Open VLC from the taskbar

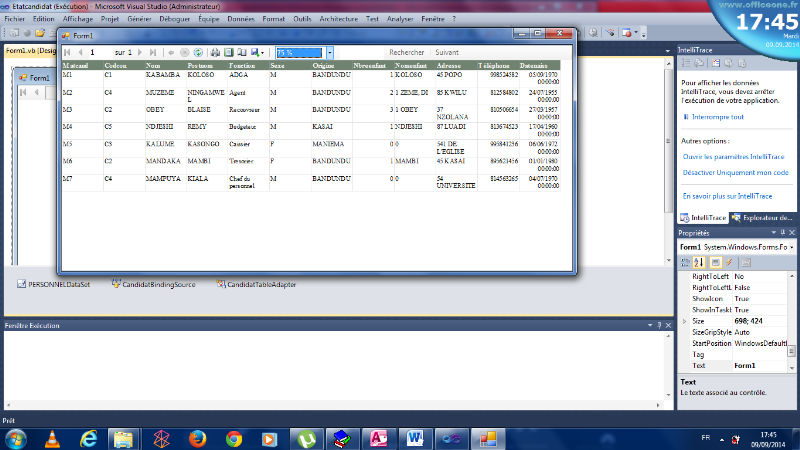(x=52, y=439)
